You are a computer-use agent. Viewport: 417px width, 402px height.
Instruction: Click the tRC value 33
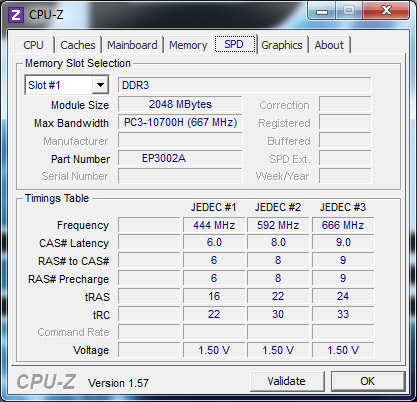(x=343, y=314)
